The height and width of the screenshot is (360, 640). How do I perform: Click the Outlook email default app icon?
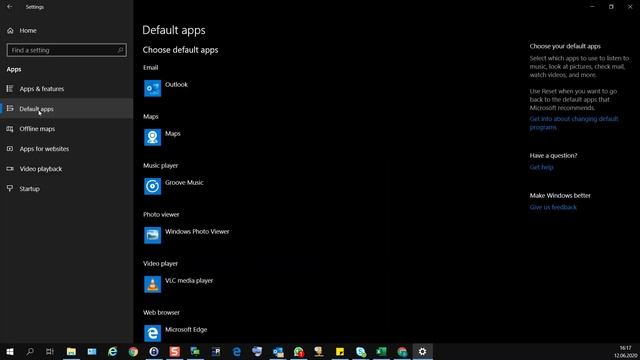click(152, 89)
